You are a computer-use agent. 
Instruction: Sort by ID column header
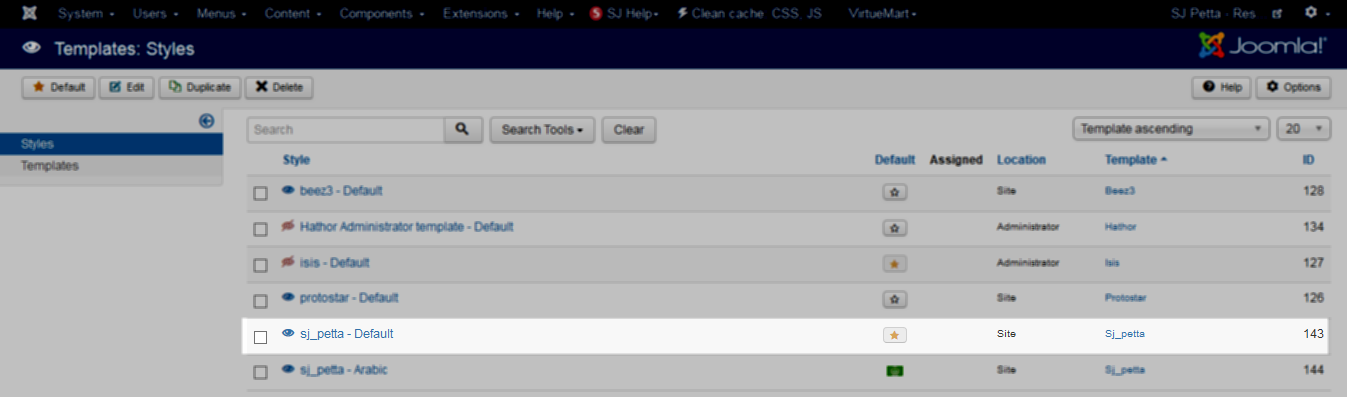click(x=1308, y=160)
